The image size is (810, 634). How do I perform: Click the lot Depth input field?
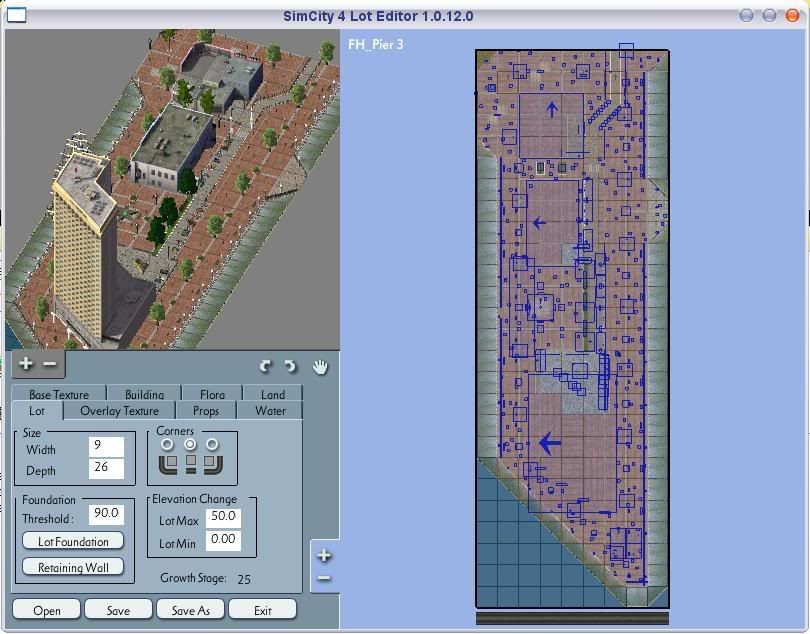[x=106, y=468]
